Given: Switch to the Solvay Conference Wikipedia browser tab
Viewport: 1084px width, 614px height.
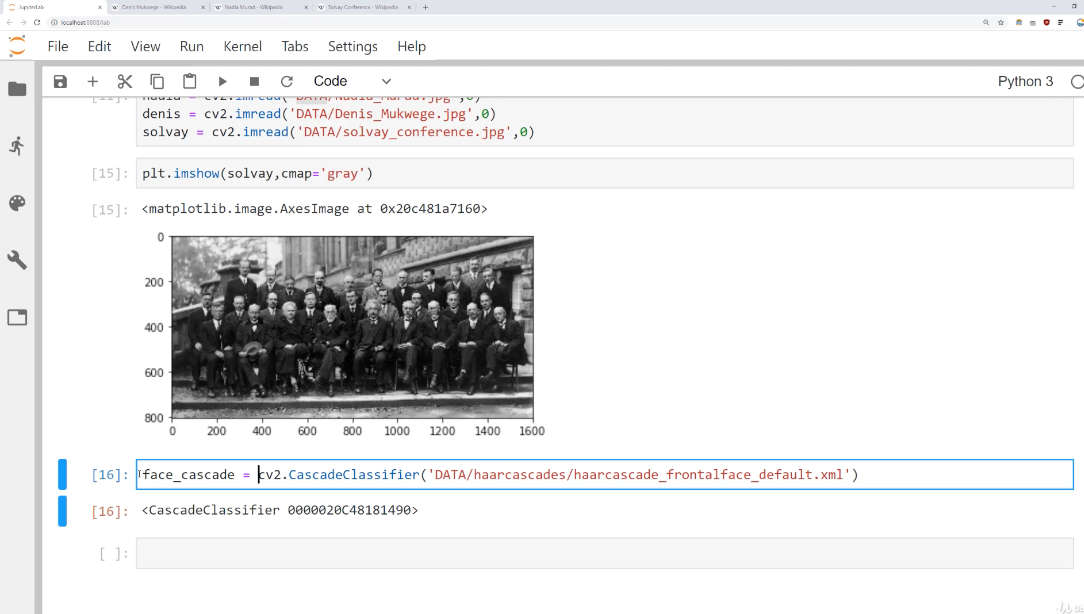Looking at the screenshot, I should [x=362, y=7].
